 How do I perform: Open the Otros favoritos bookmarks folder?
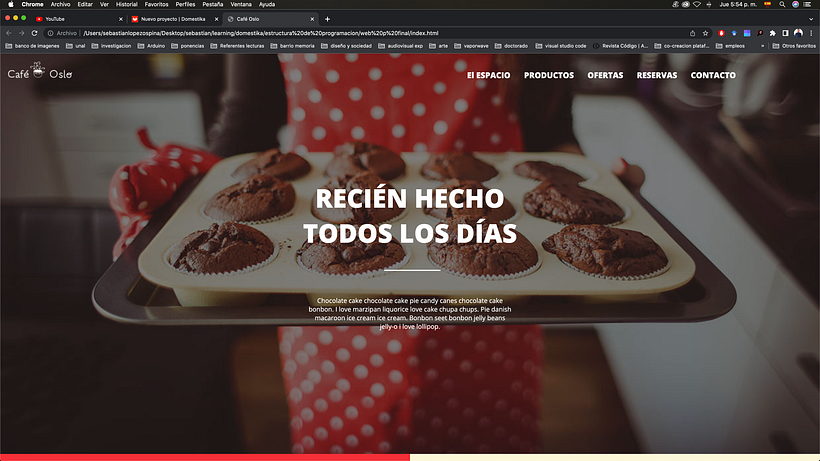[794, 46]
